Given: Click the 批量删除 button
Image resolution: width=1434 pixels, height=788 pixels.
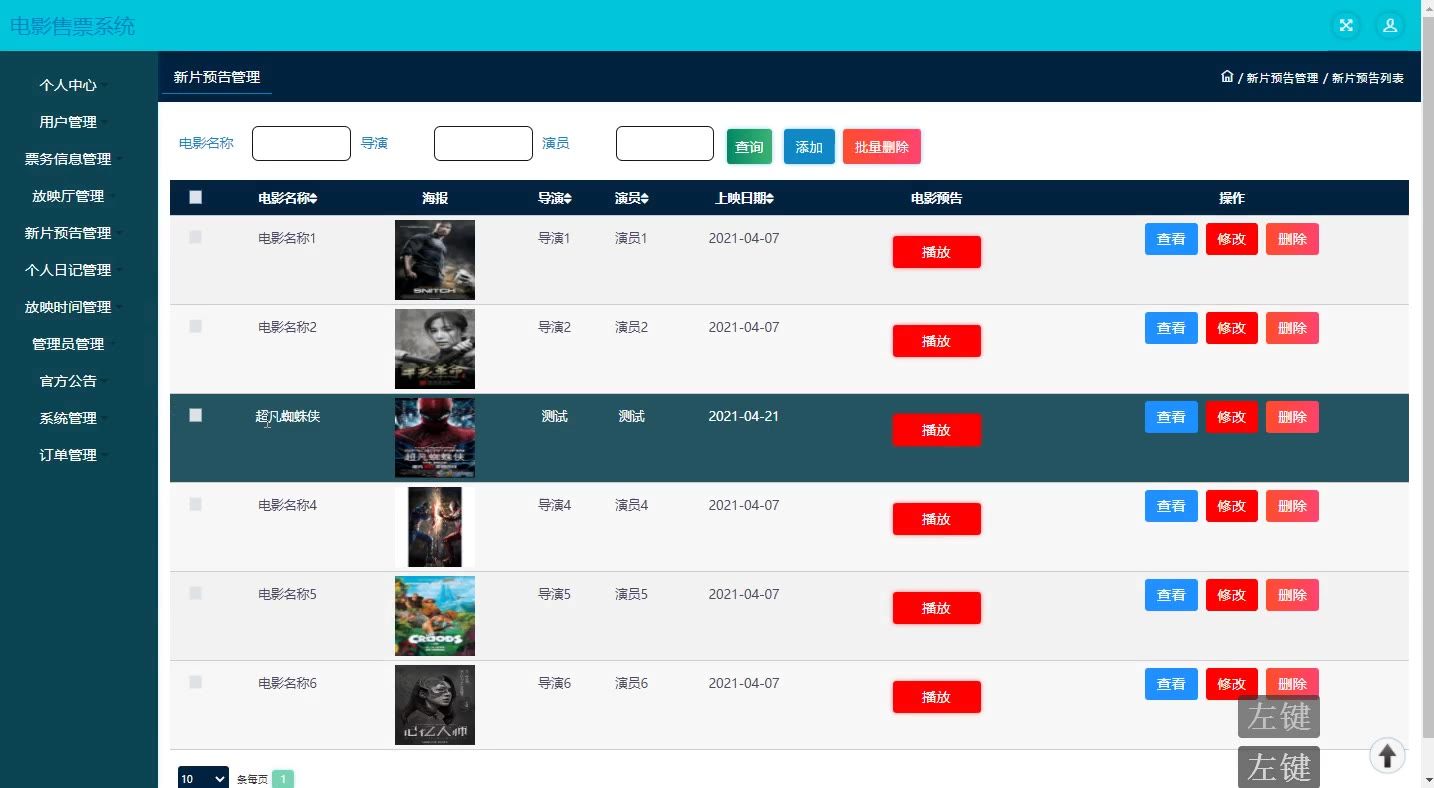Looking at the screenshot, I should pos(882,147).
